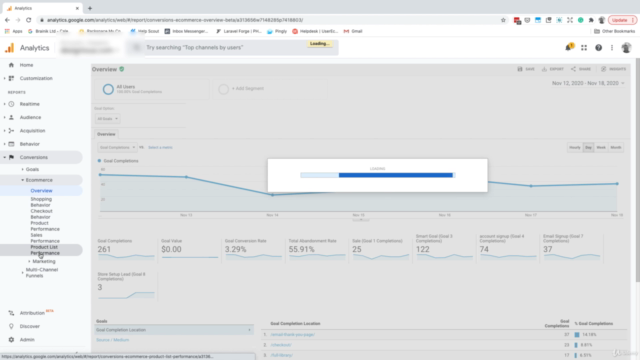
Task: Click the Conversions flag icon
Action: click(11, 157)
